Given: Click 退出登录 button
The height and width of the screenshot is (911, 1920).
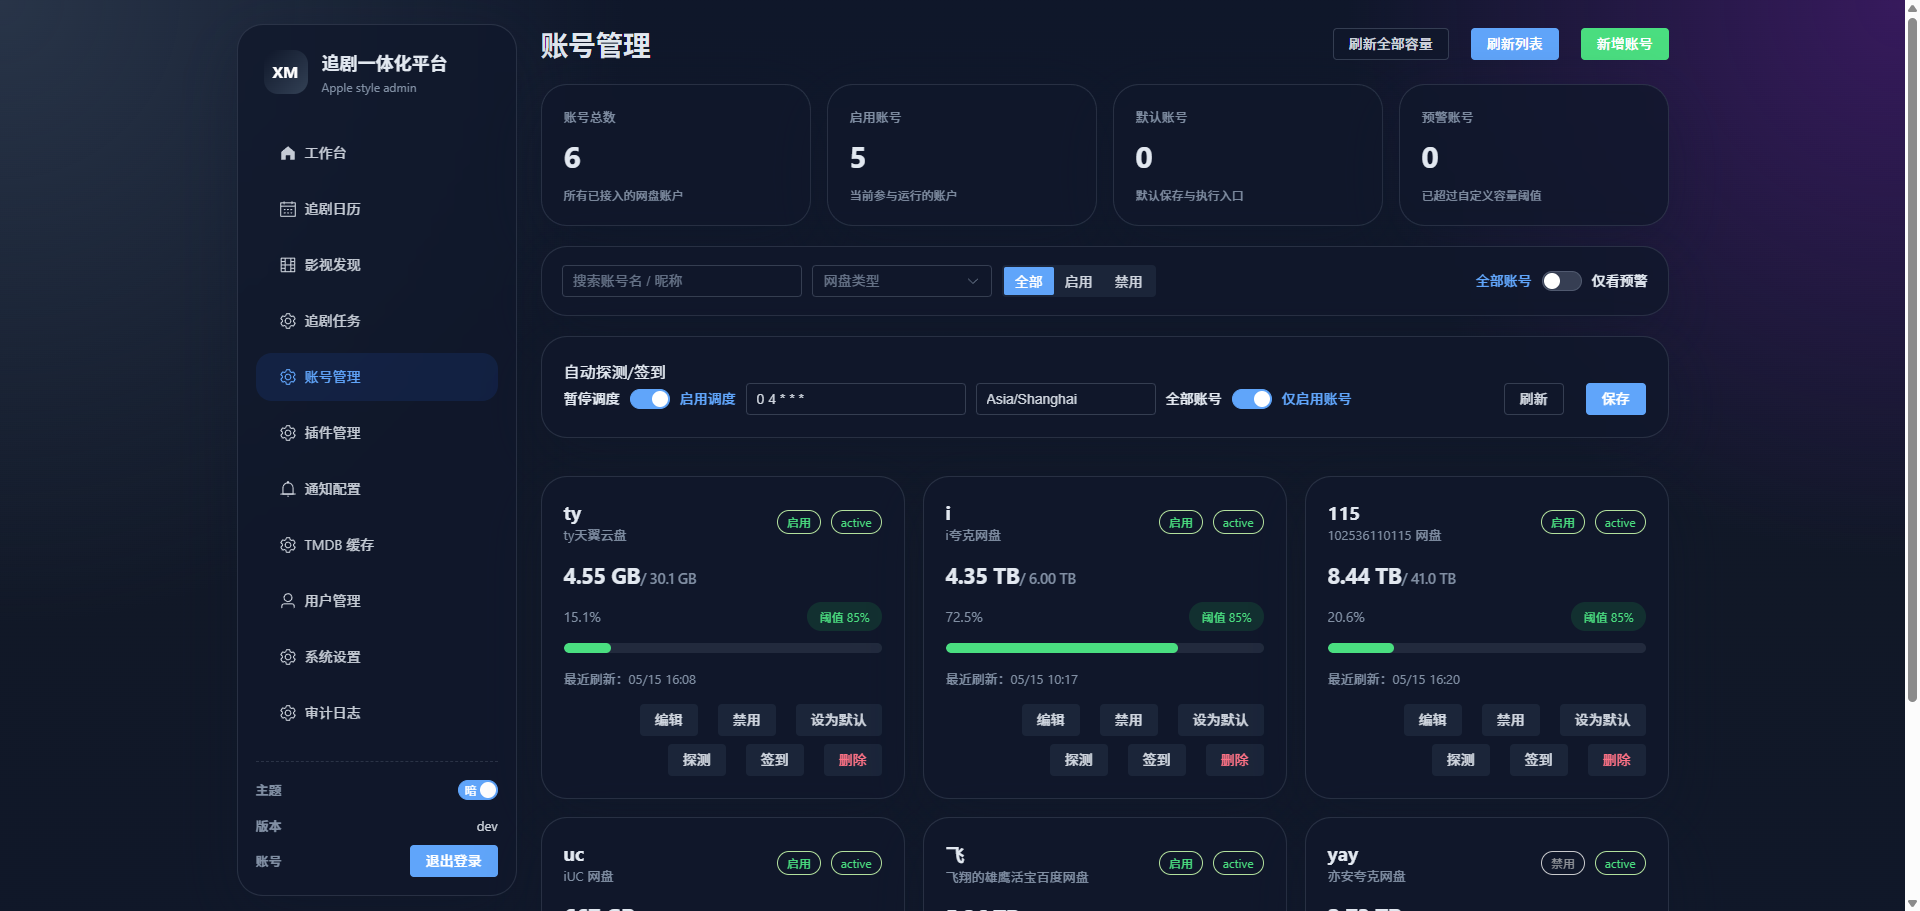Looking at the screenshot, I should (x=454, y=861).
